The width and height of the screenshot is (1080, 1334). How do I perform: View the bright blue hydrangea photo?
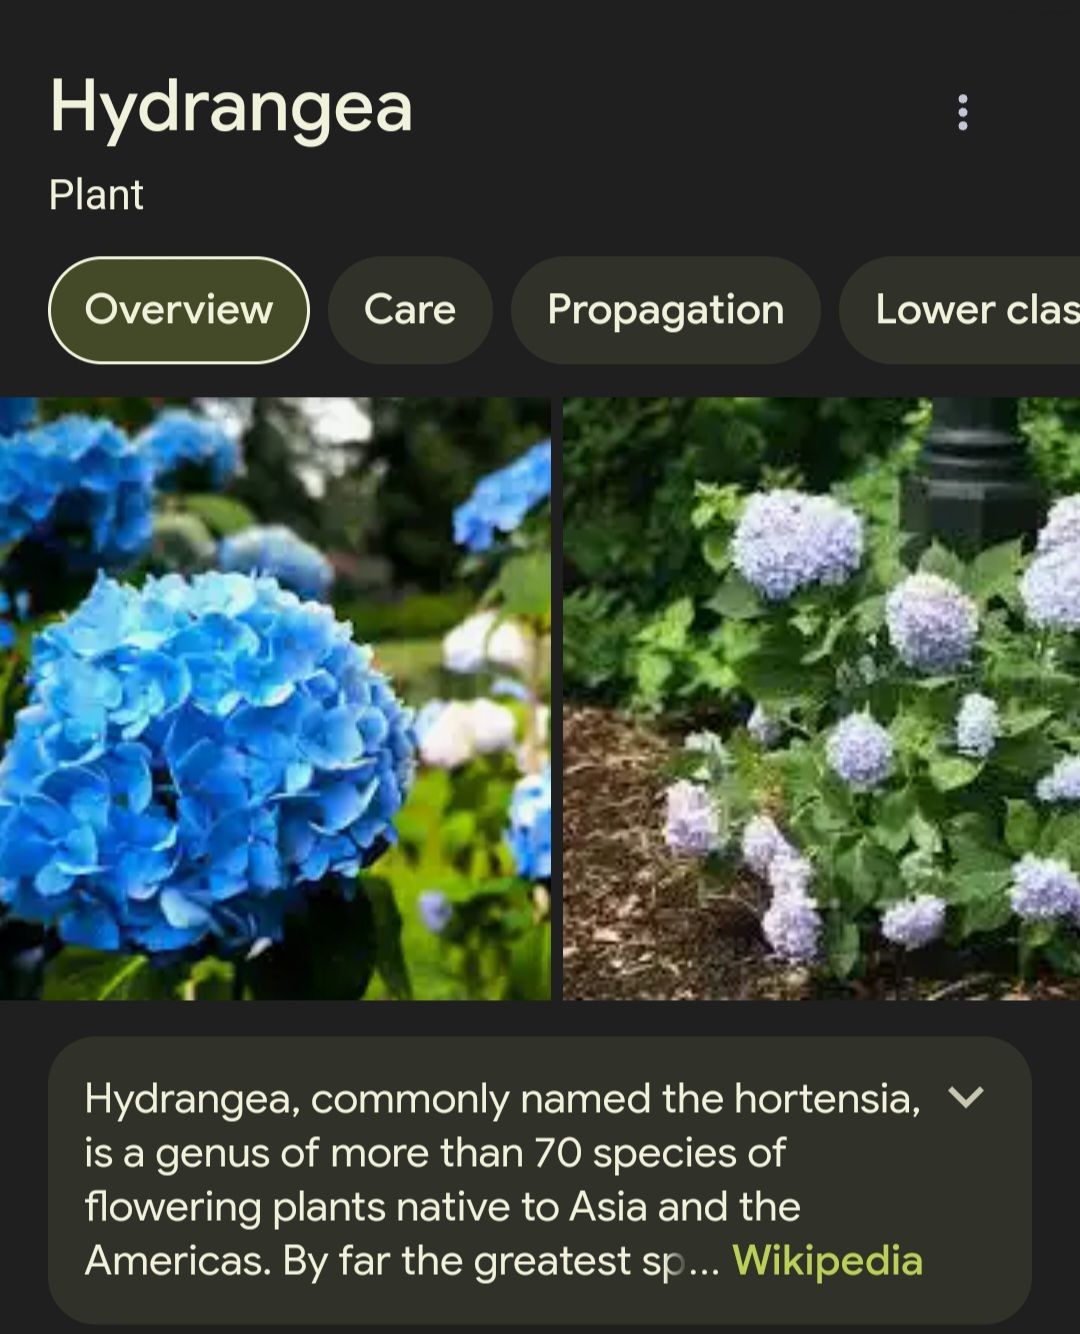(x=275, y=699)
